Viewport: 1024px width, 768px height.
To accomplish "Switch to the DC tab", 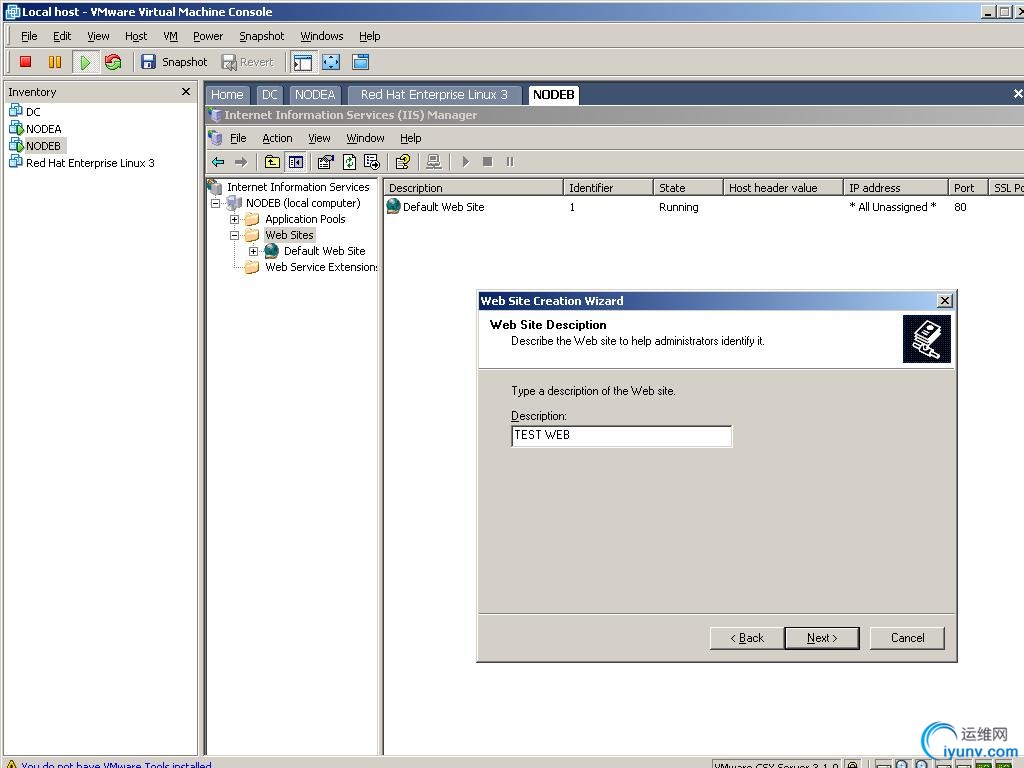I will pyautogui.click(x=270, y=95).
